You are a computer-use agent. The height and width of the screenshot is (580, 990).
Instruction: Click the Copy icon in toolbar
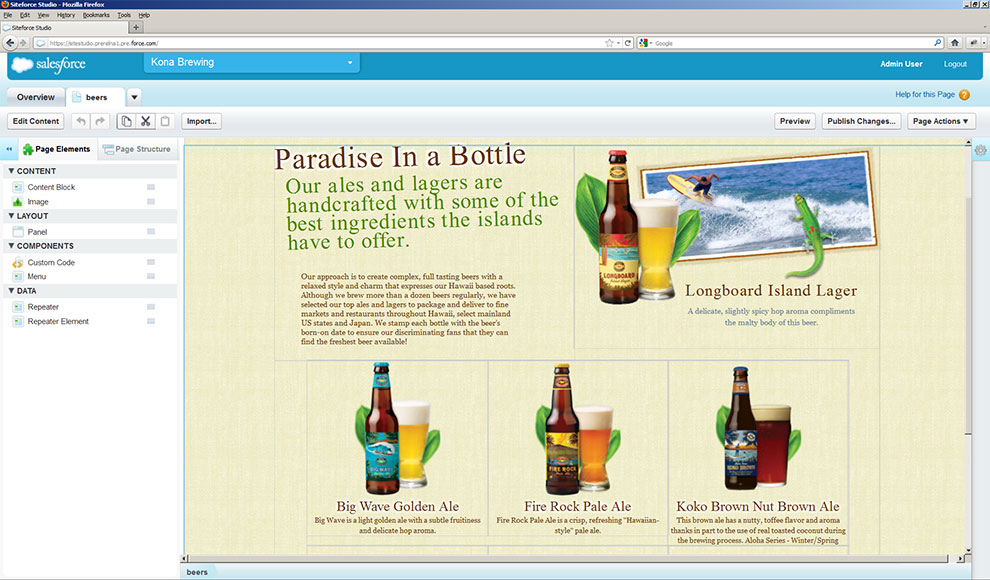click(x=126, y=121)
